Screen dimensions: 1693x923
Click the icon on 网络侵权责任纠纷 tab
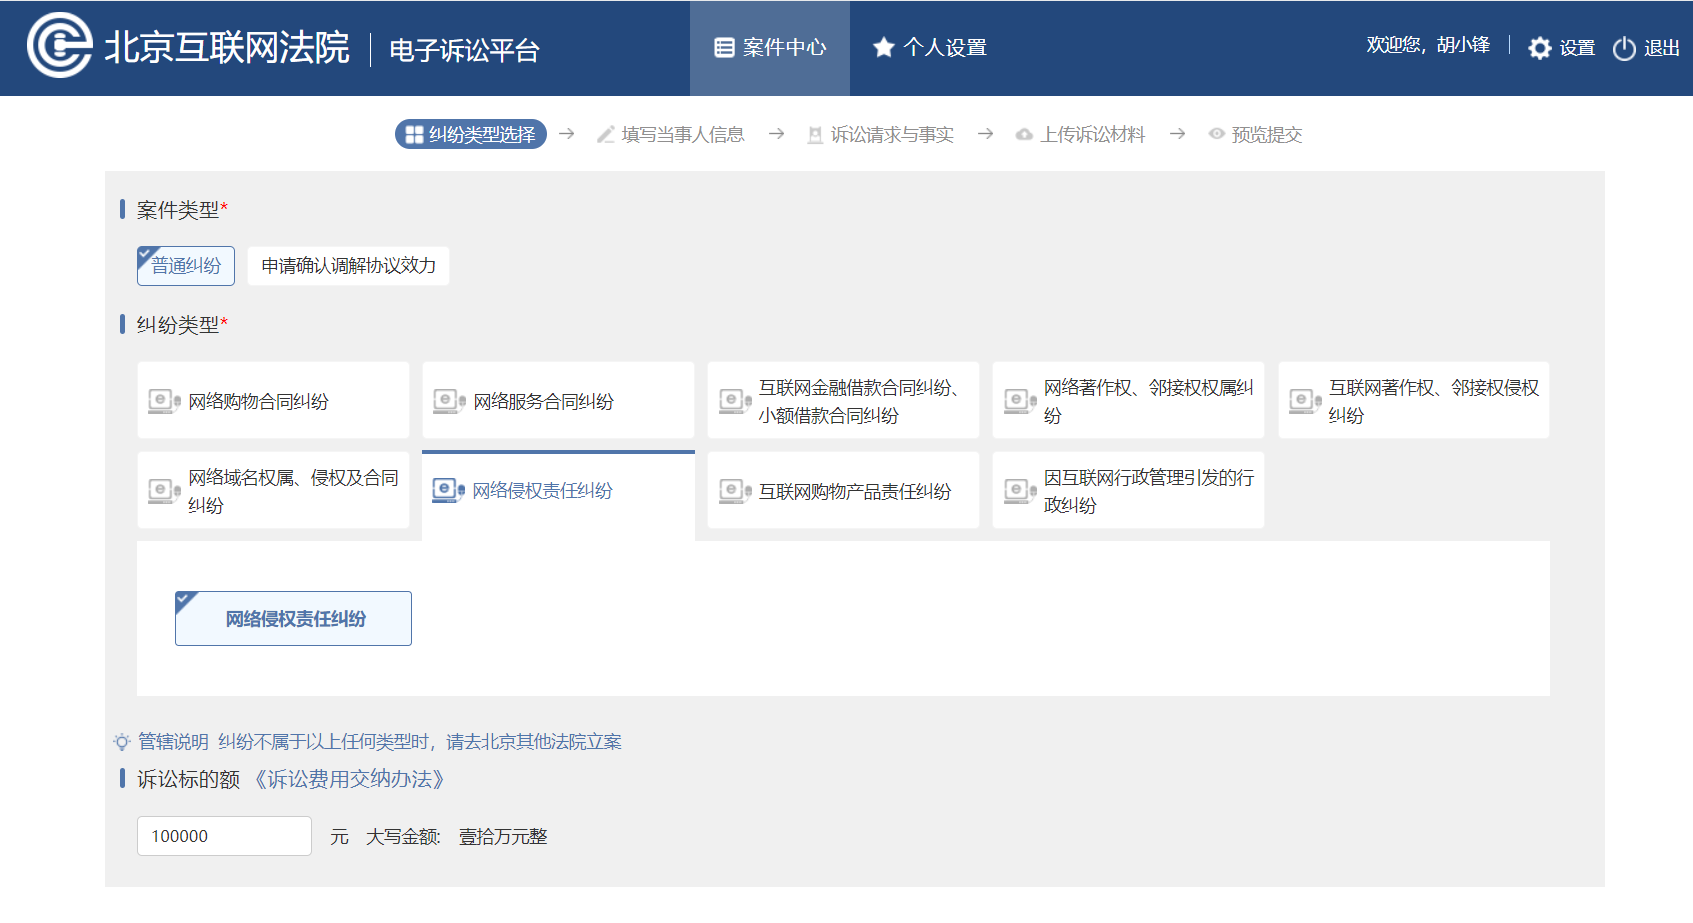pyautogui.click(x=448, y=490)
